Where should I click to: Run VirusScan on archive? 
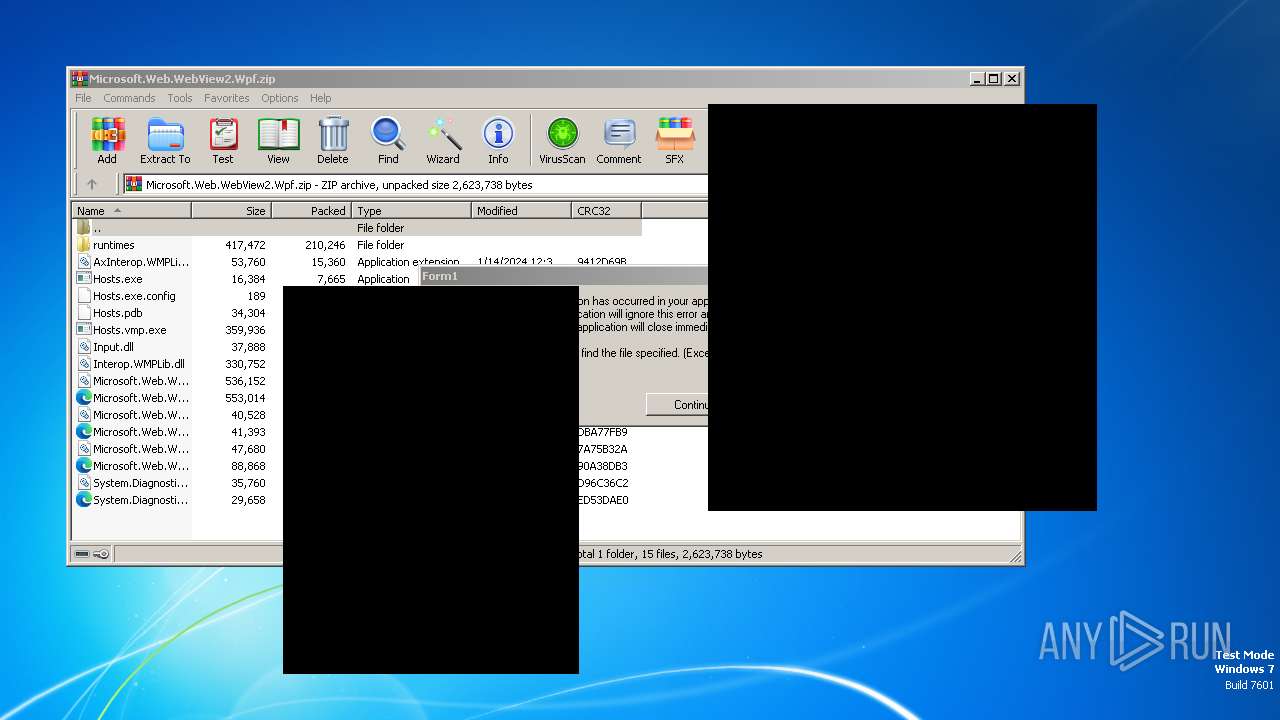562,140
